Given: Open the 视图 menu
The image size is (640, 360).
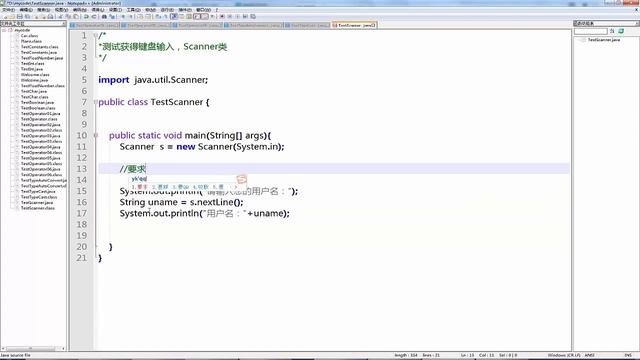Looking at the screenshot, I should tap(61, 10).
